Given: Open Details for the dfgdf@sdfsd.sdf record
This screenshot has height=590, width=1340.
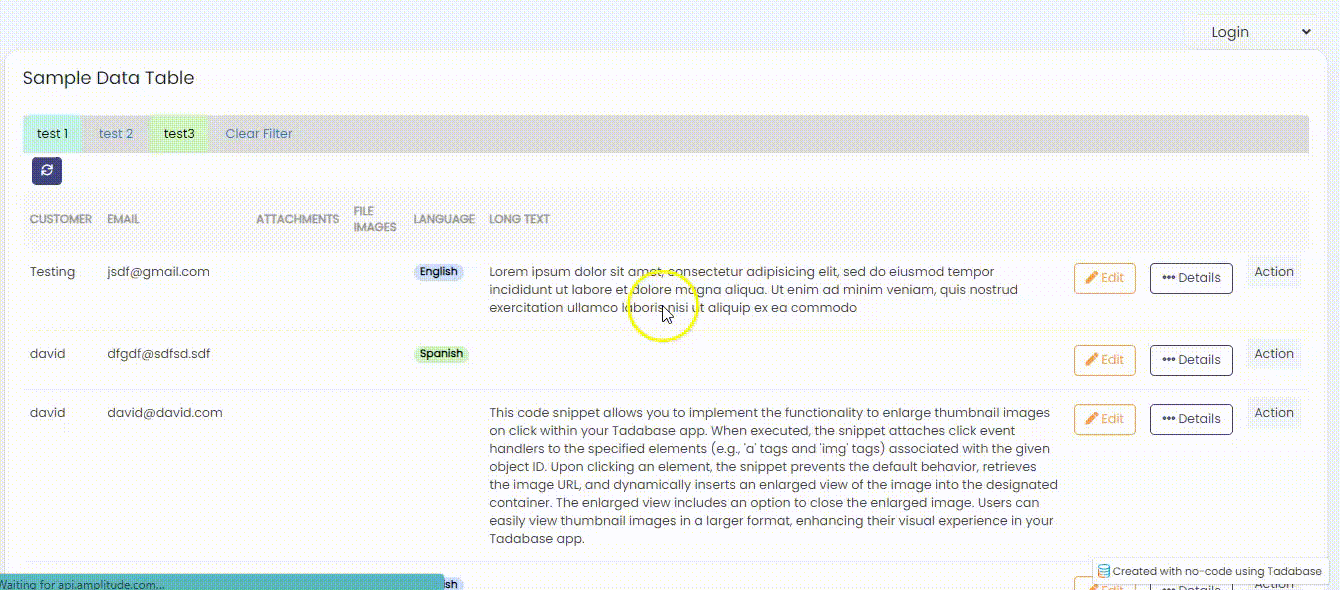Looking at the screenshot, I should [x=1190, y=360].
